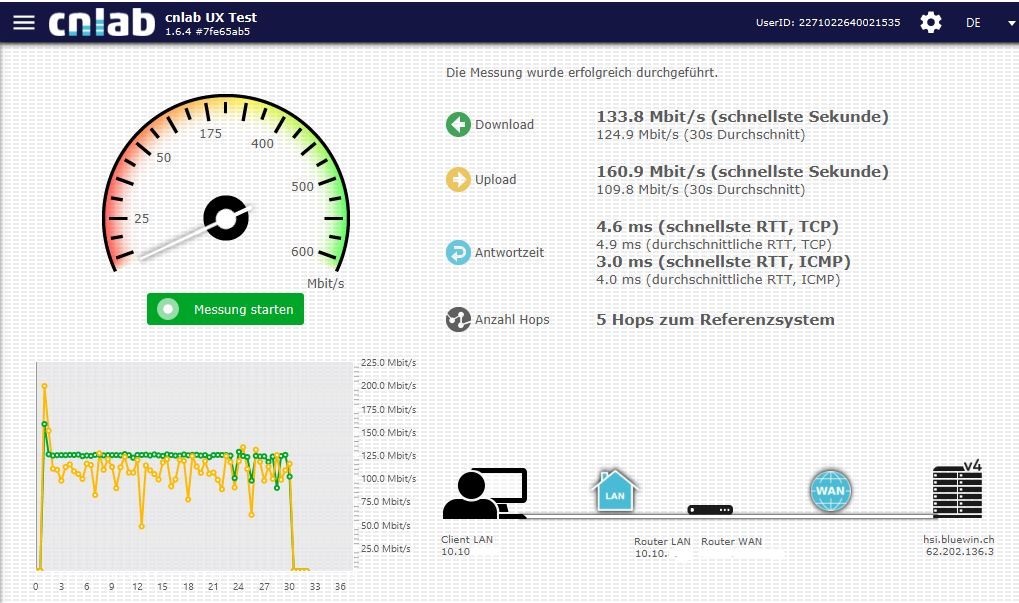Click the Anzahl Hops circular arrows icon

(457, 319)
